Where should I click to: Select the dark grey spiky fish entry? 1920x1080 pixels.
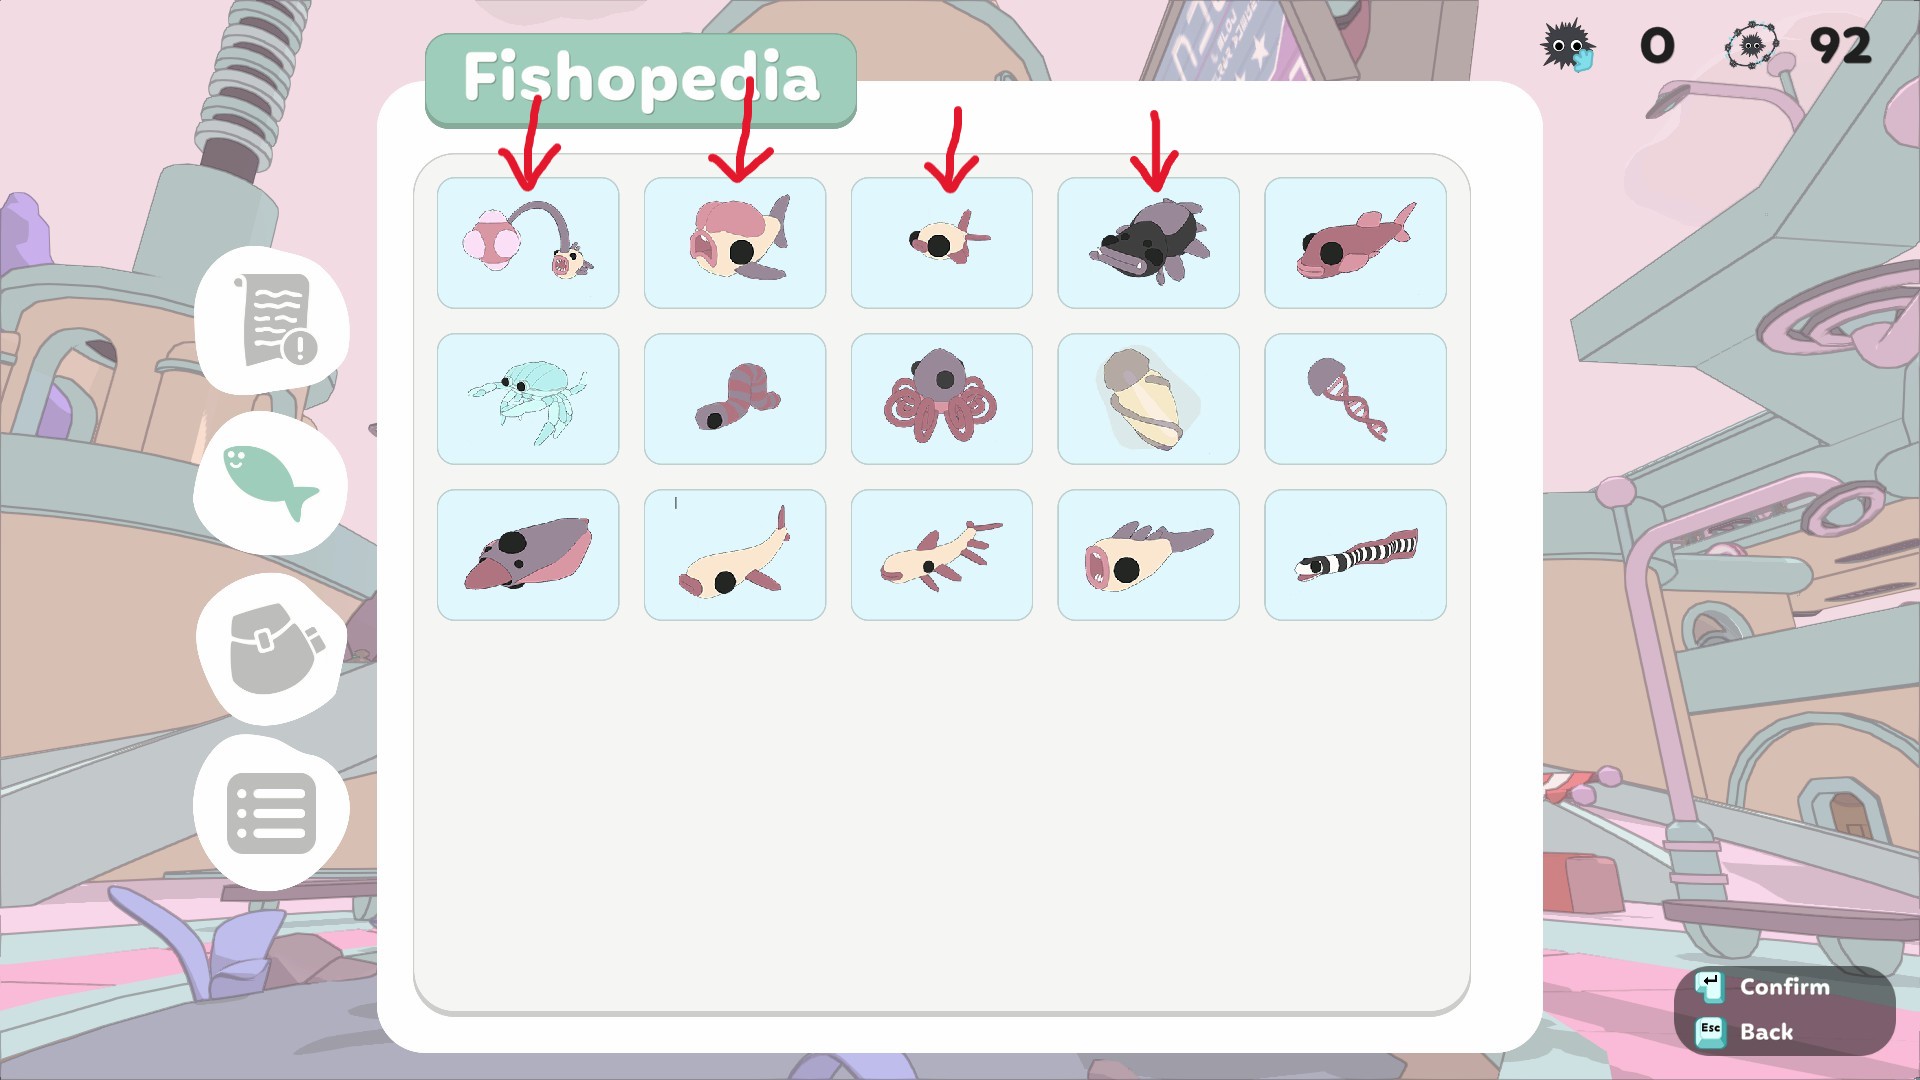click(x=1149, y=243)
